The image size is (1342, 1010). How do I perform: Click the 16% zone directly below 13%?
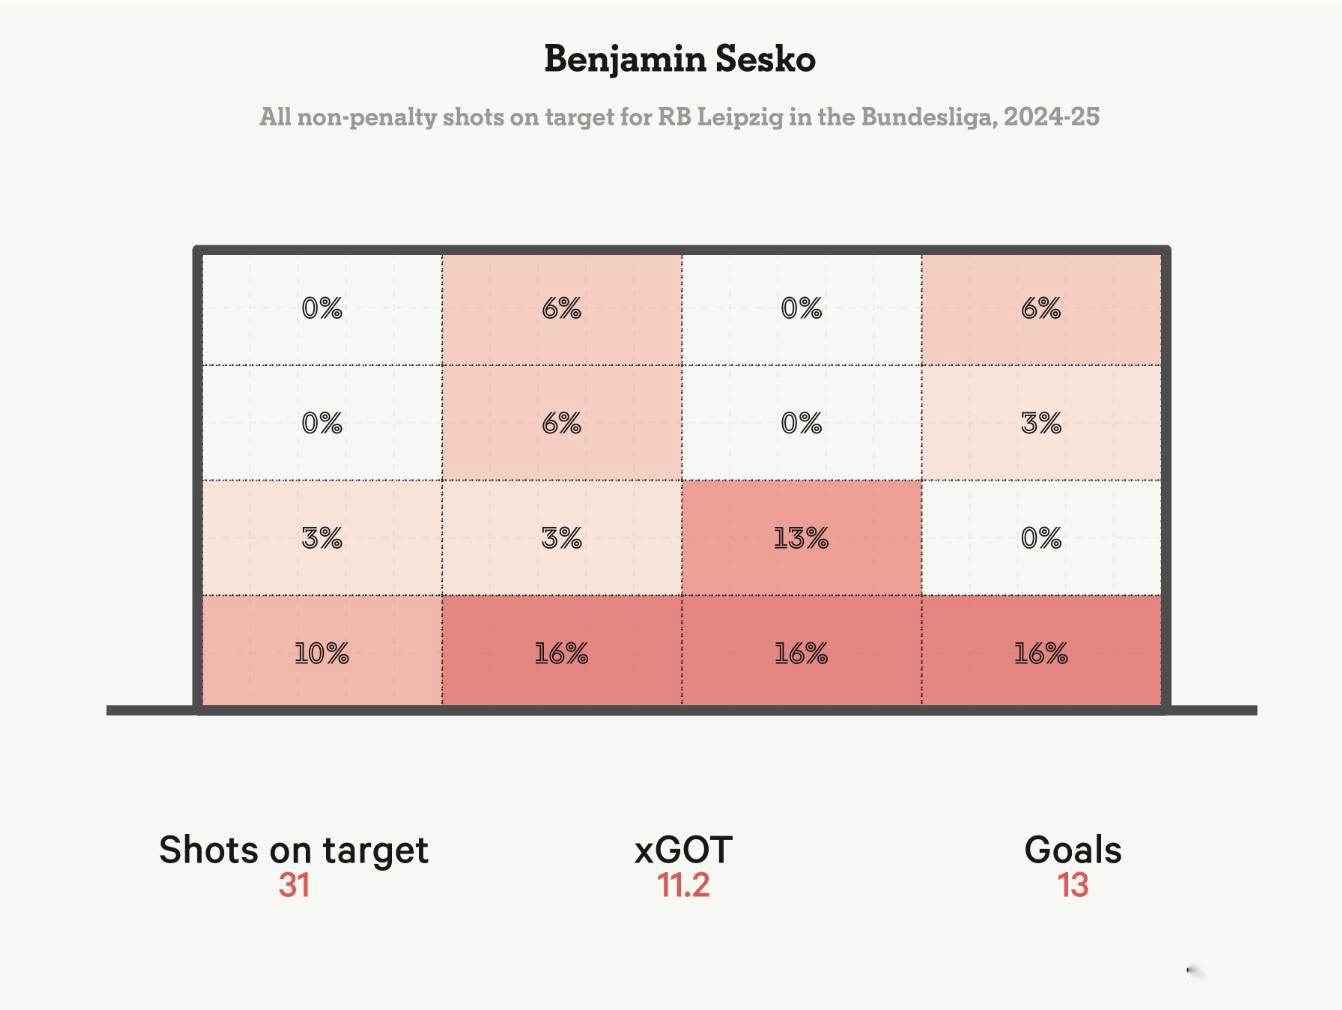801,653
